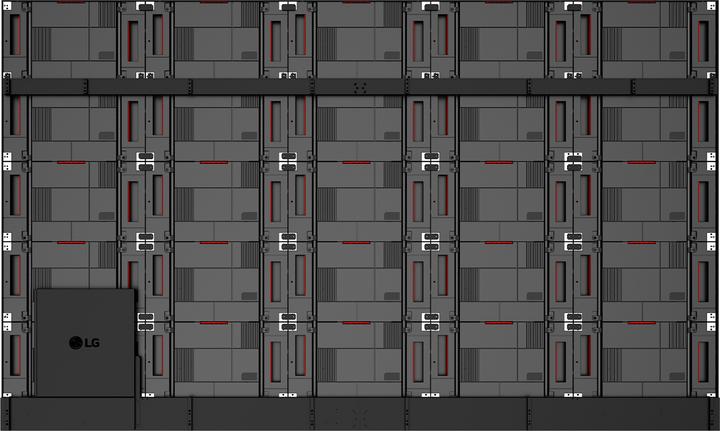720x431 pixels.
Task: Click the LG logo text
Action: pos(84,343)
